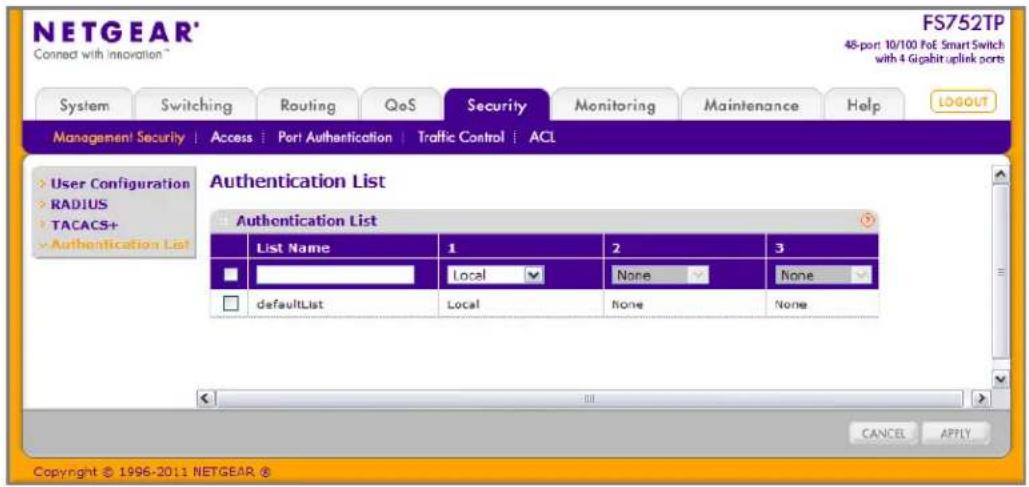Click the Authentication List page heading
This screenshot has height=487, width=1029.
(297, 182)
